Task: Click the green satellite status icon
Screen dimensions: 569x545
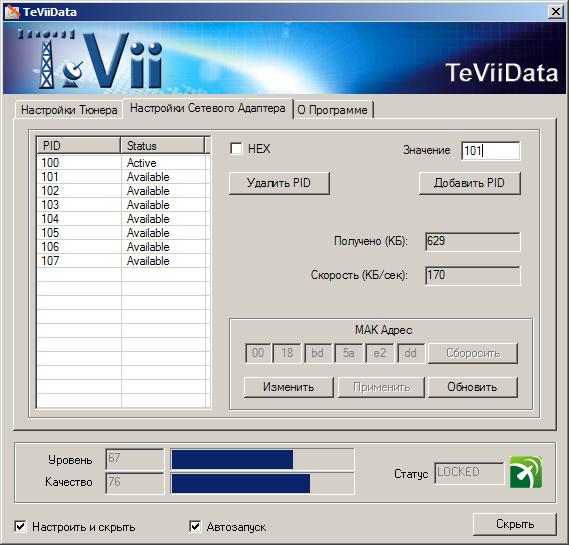Action: tap(526, 472)
